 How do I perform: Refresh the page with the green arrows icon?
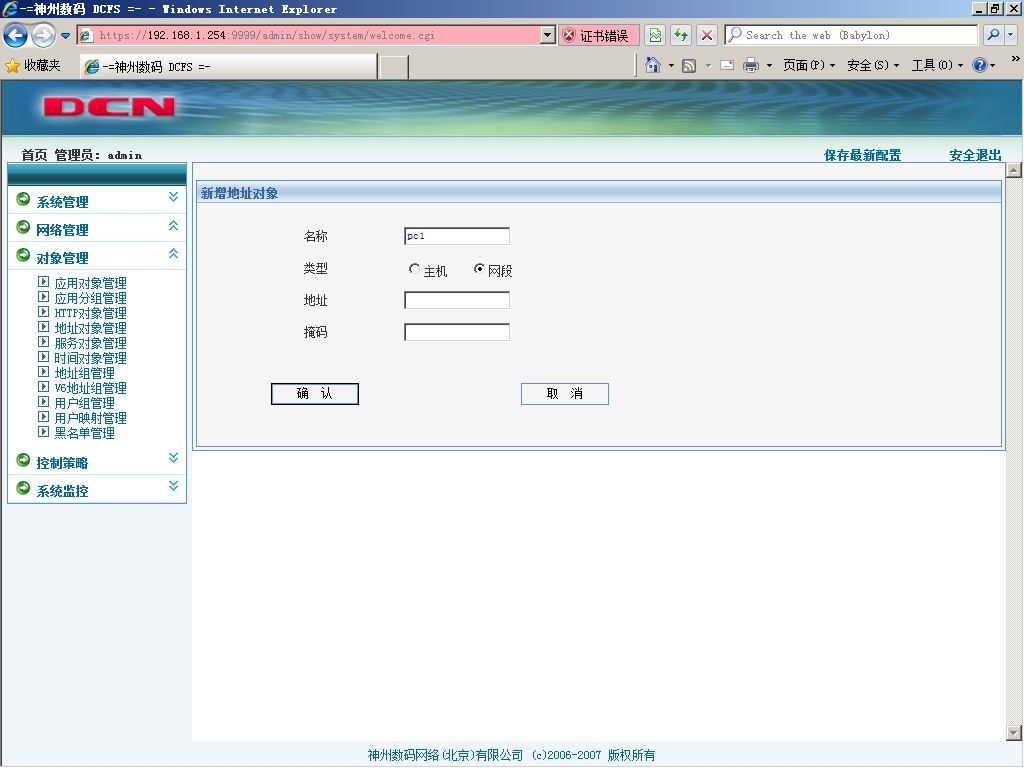coord(681,35)
